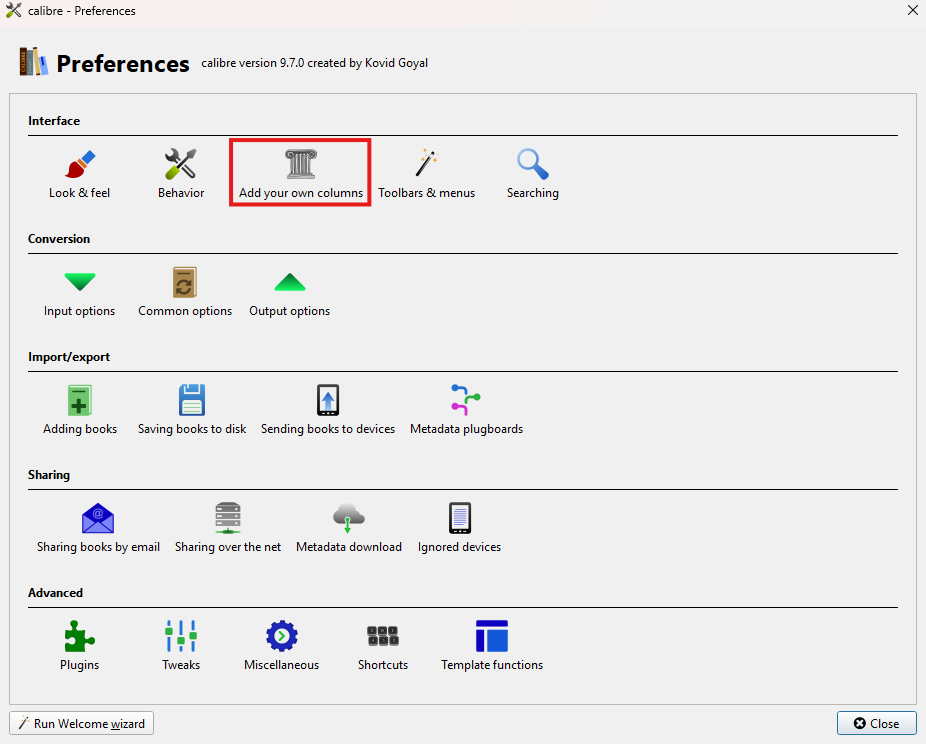Open Adding books green plus icon

(80, 400)
